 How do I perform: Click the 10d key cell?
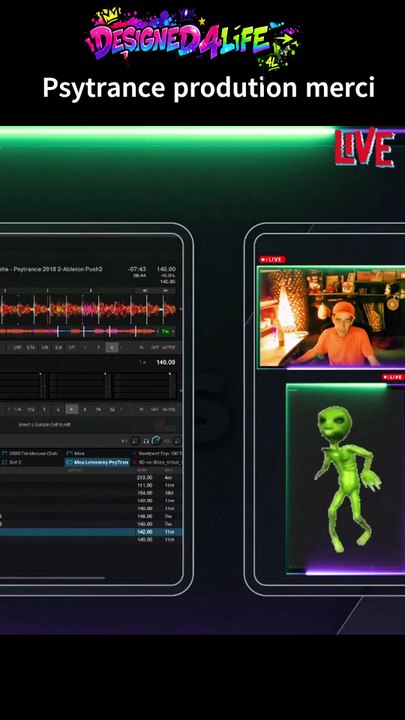[169, 493]
